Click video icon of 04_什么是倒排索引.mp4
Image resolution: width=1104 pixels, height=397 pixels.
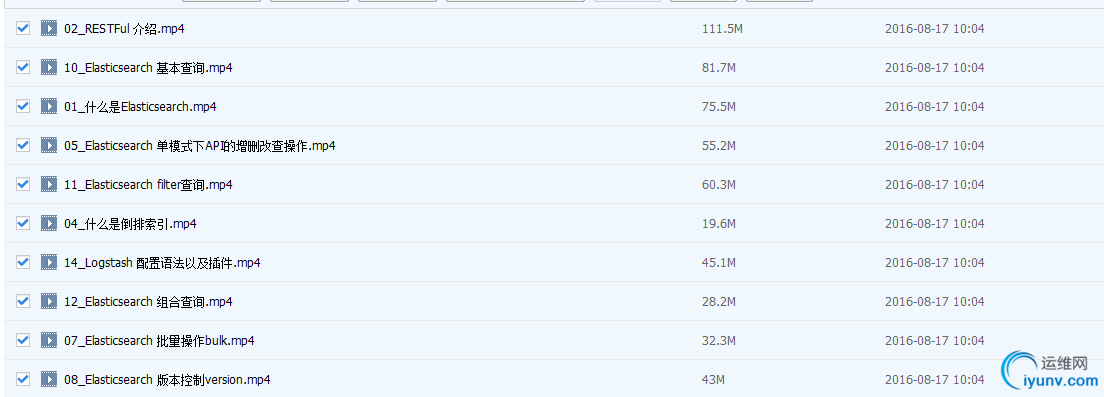[49, 224]
